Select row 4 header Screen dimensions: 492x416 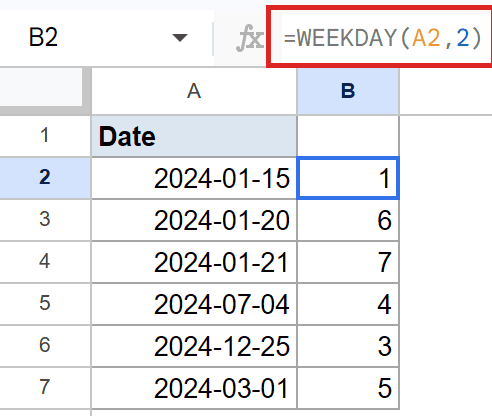coord(45,262)
